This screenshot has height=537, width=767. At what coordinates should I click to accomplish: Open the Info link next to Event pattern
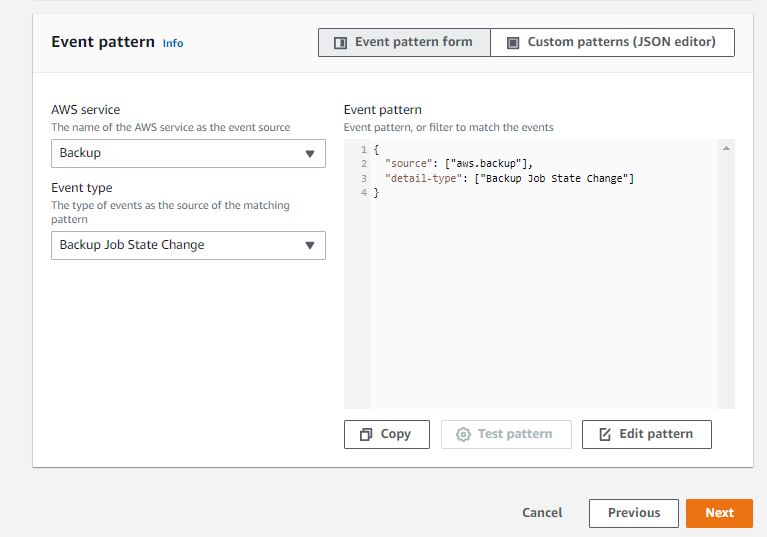[x=173, y=43]
